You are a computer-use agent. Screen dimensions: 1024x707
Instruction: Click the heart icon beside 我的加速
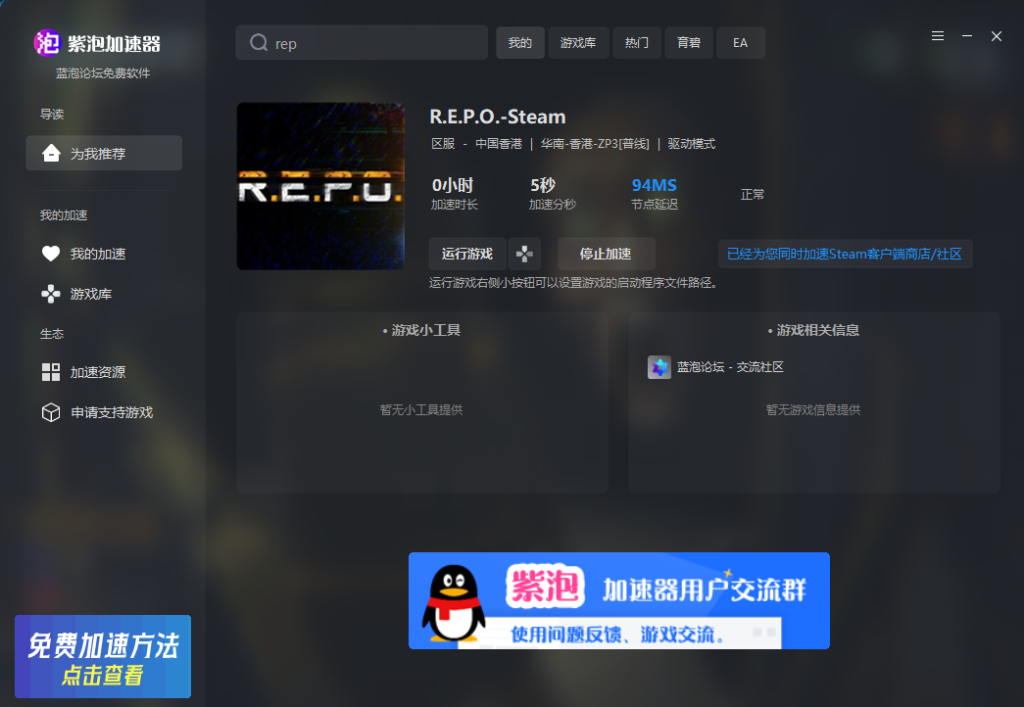pos(51,253)
